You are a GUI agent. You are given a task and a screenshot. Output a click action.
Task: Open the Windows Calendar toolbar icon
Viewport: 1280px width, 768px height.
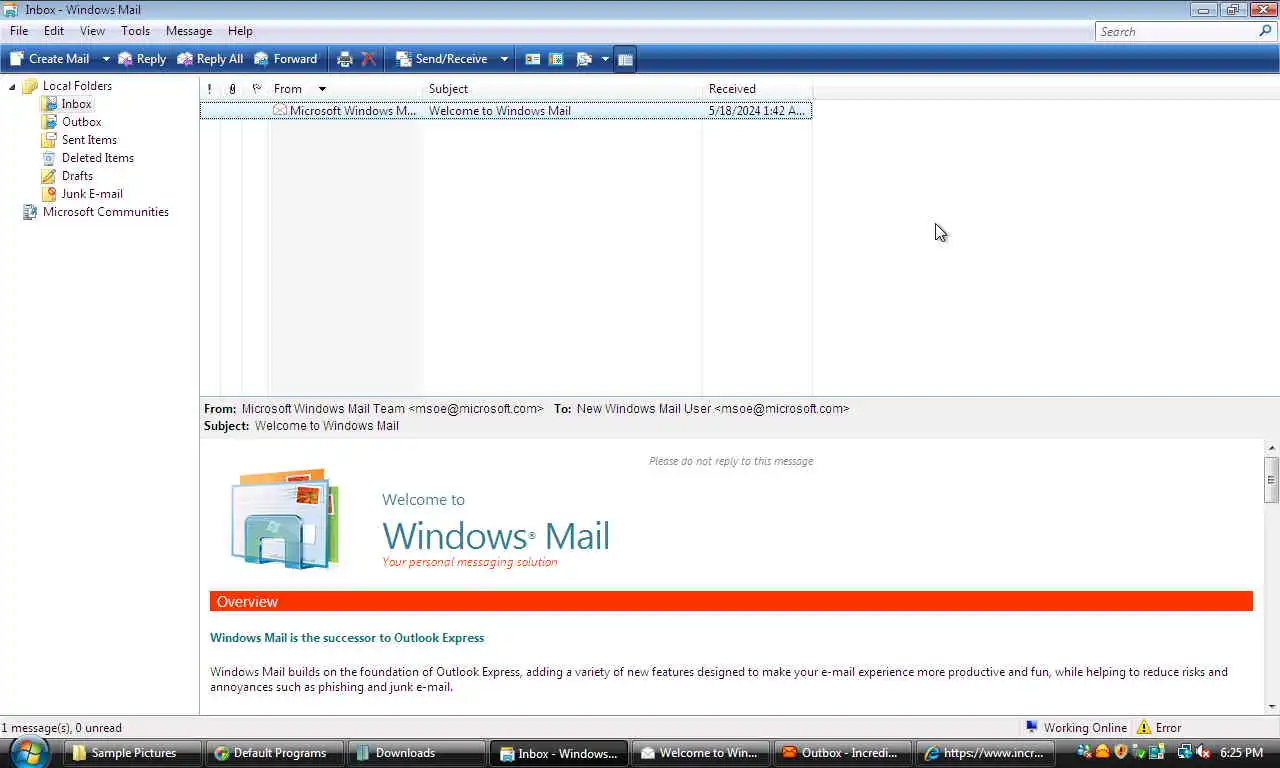556,59
